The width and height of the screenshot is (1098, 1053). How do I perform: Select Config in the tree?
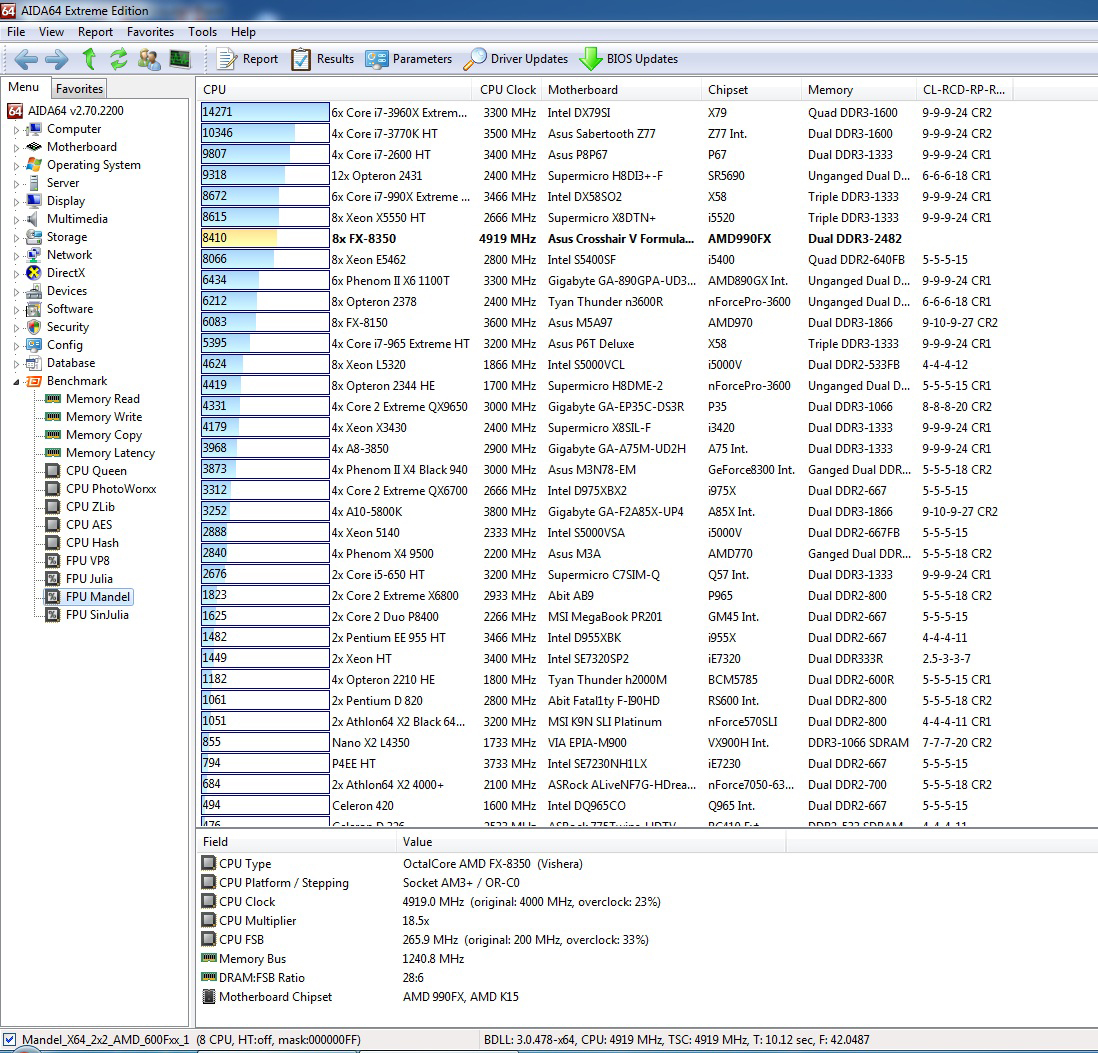coord(64,344)
